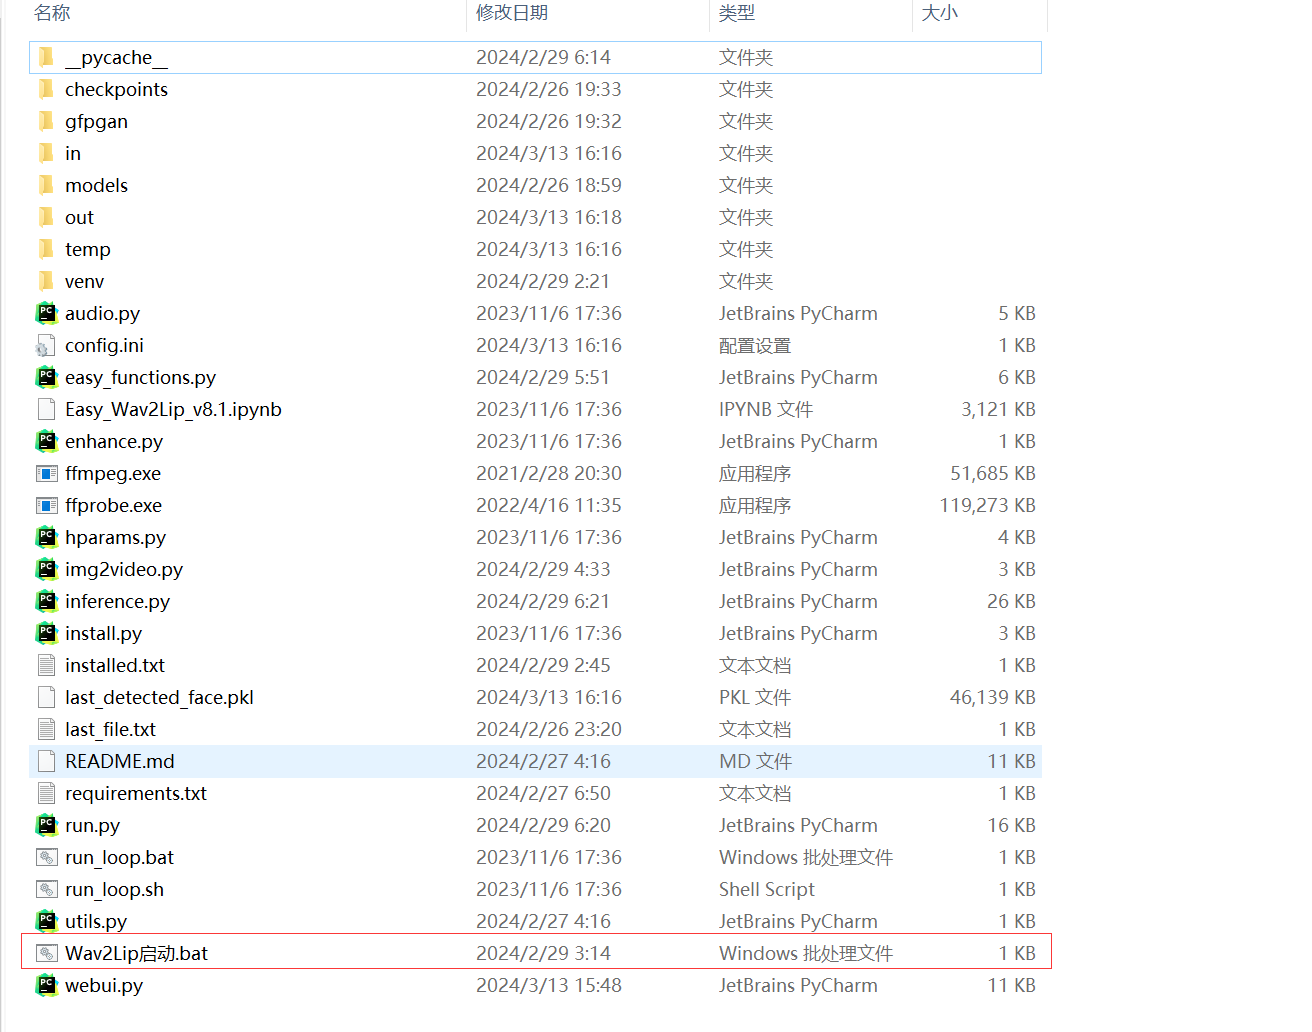Click the webui.py file name
This screenshot has height=1032, width=1312.
pyautogui.click(x=104, y=985)
